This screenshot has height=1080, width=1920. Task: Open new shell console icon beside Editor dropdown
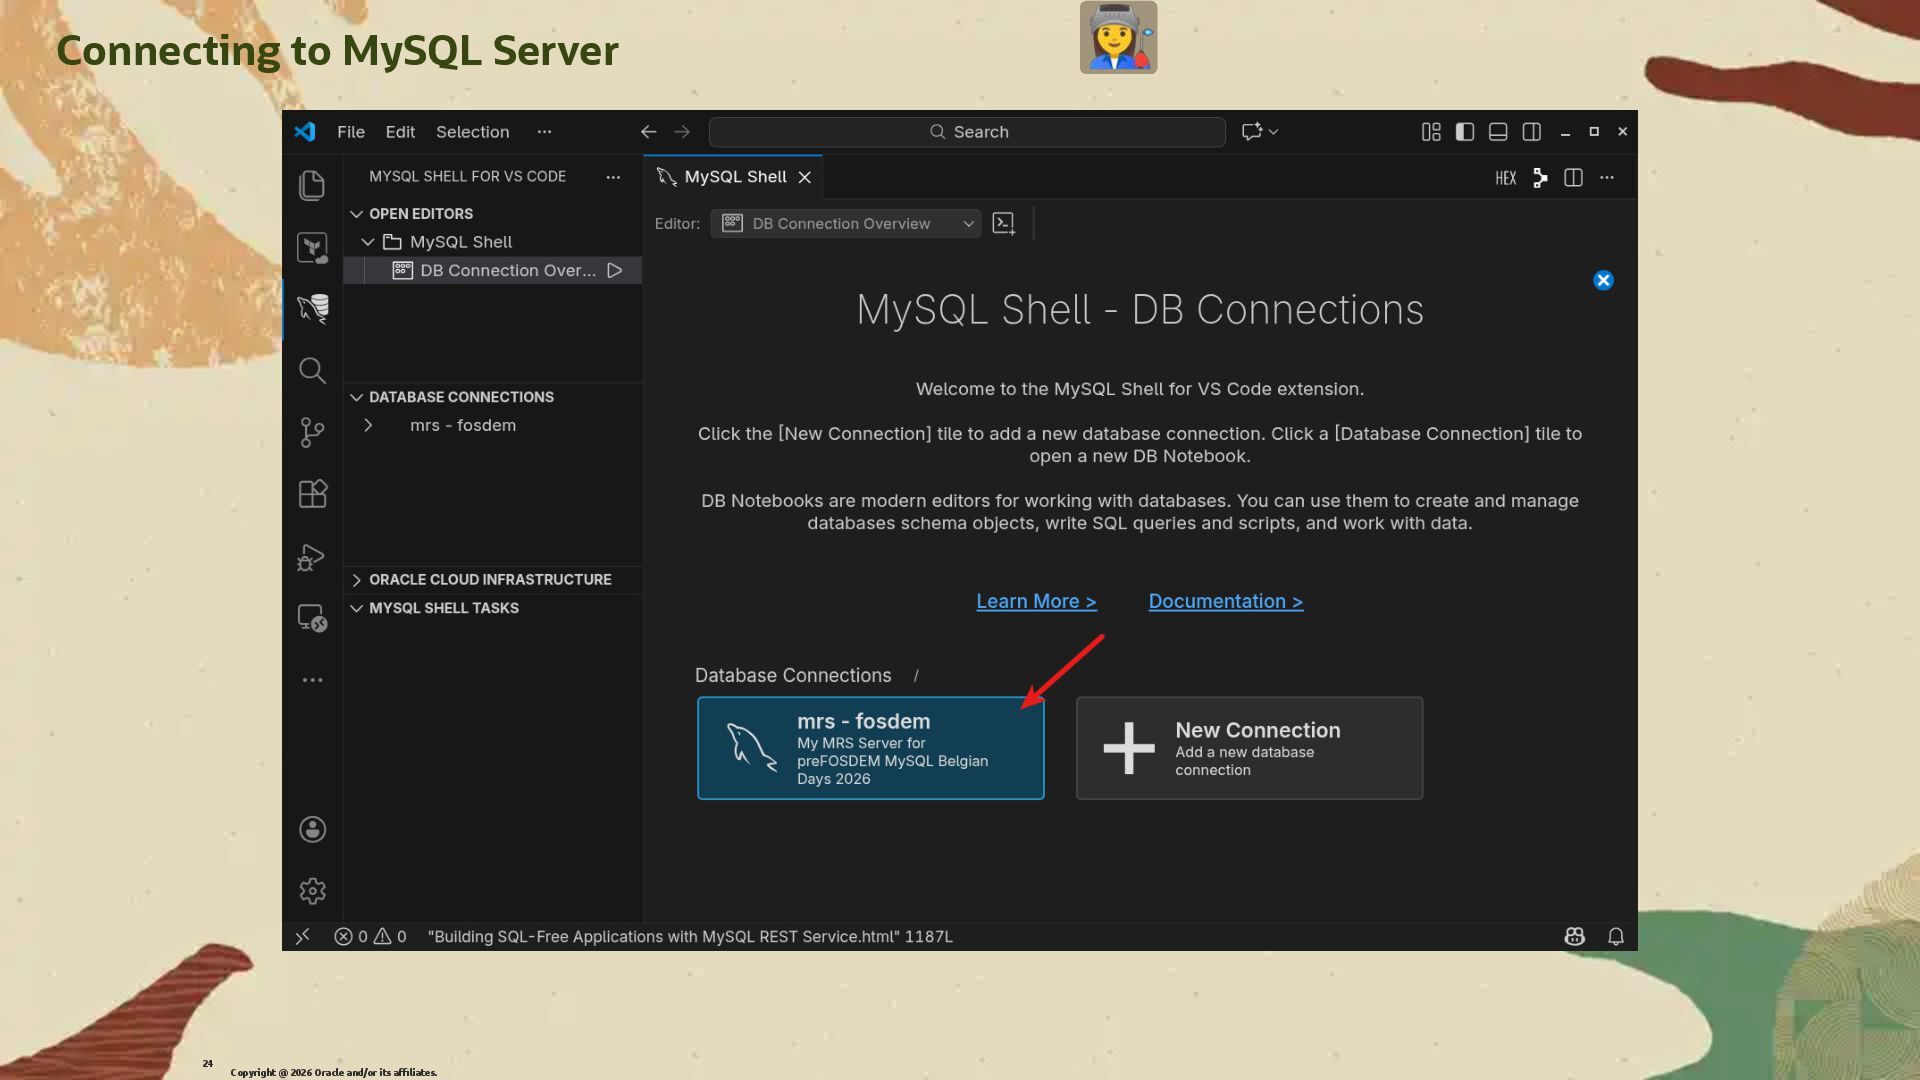coord(1003,224)
